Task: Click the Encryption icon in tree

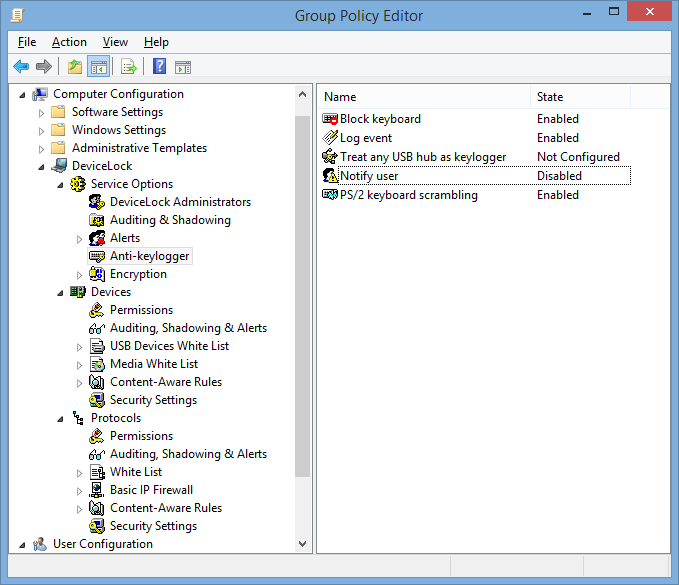Action: pyautogui.click(x=97, y=274)
